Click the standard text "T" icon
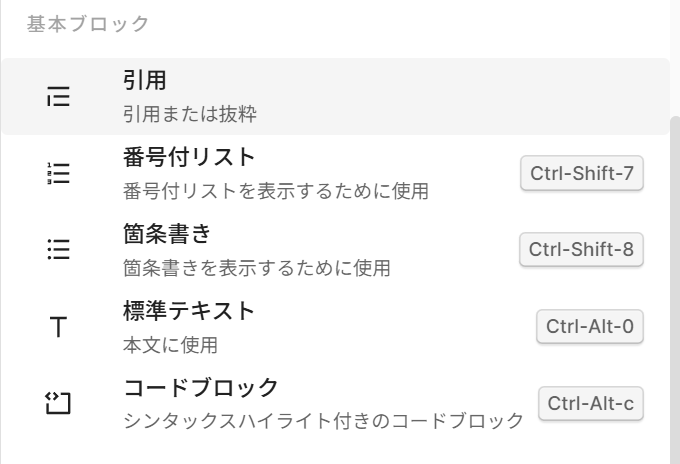This screenshot has width=680, height=464. (x=59, y=327)
